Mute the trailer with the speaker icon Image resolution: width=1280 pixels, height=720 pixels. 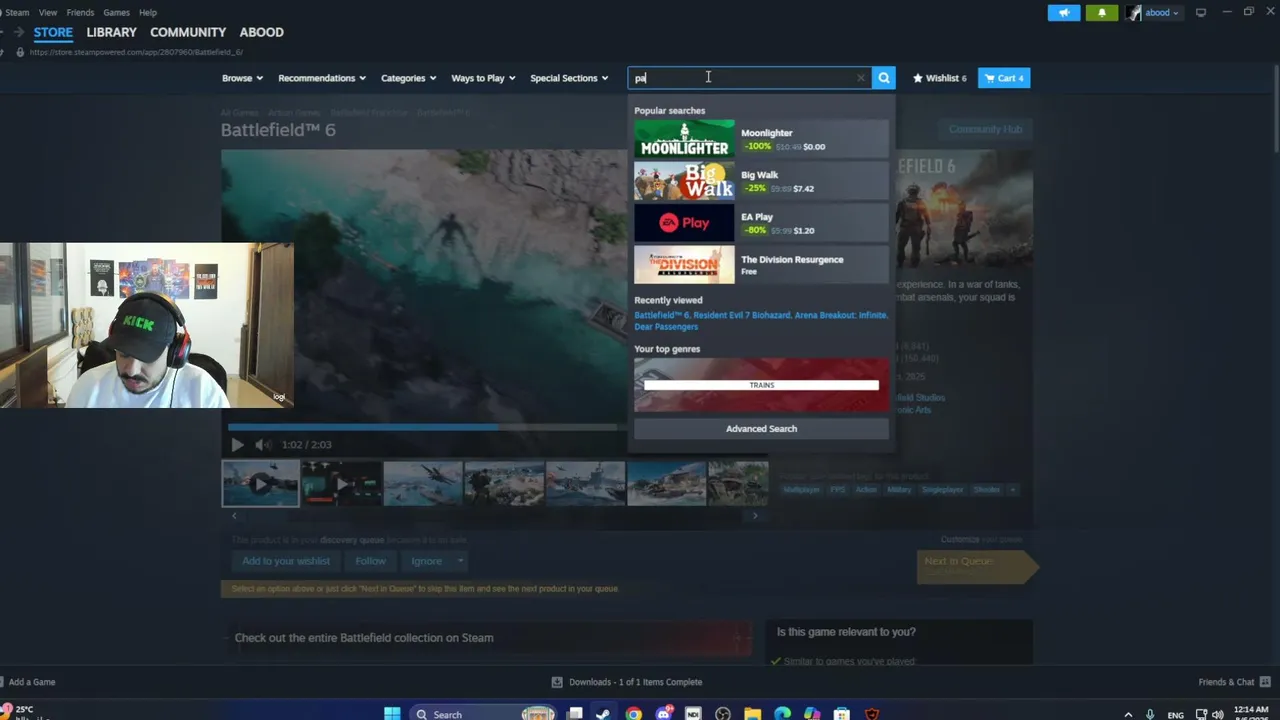click(261, 445)
